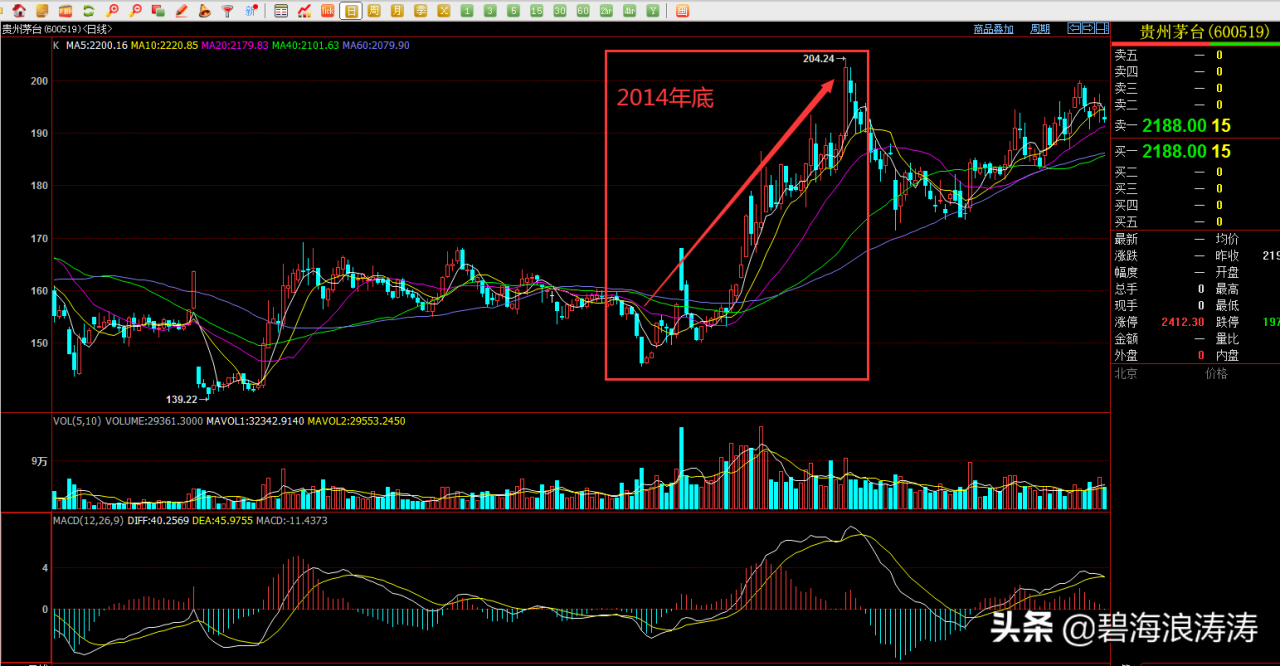Select the red pencil drawing tool
This screenshot has width=1280, height=666.
coord(181,11)
